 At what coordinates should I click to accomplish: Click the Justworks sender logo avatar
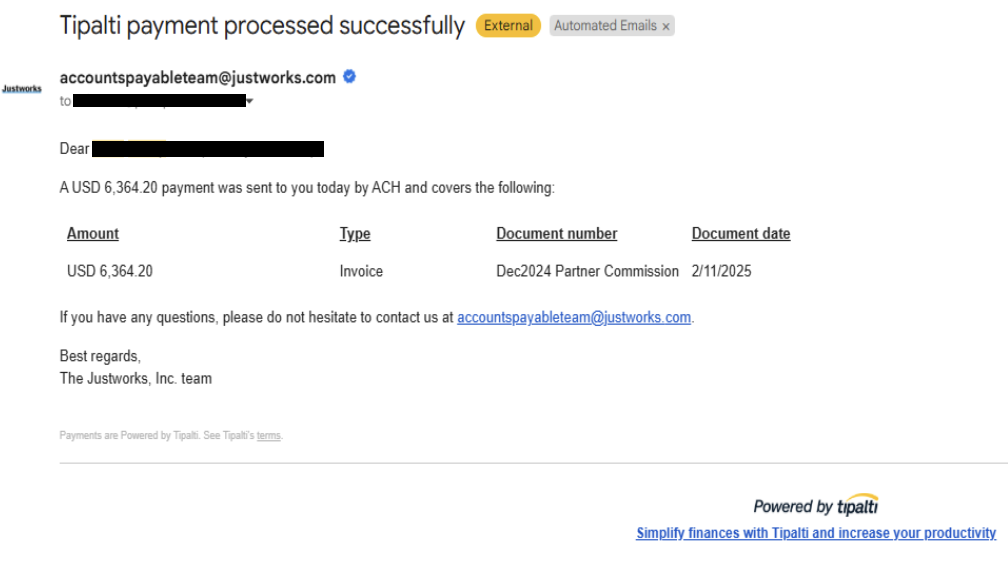(22, 89)
